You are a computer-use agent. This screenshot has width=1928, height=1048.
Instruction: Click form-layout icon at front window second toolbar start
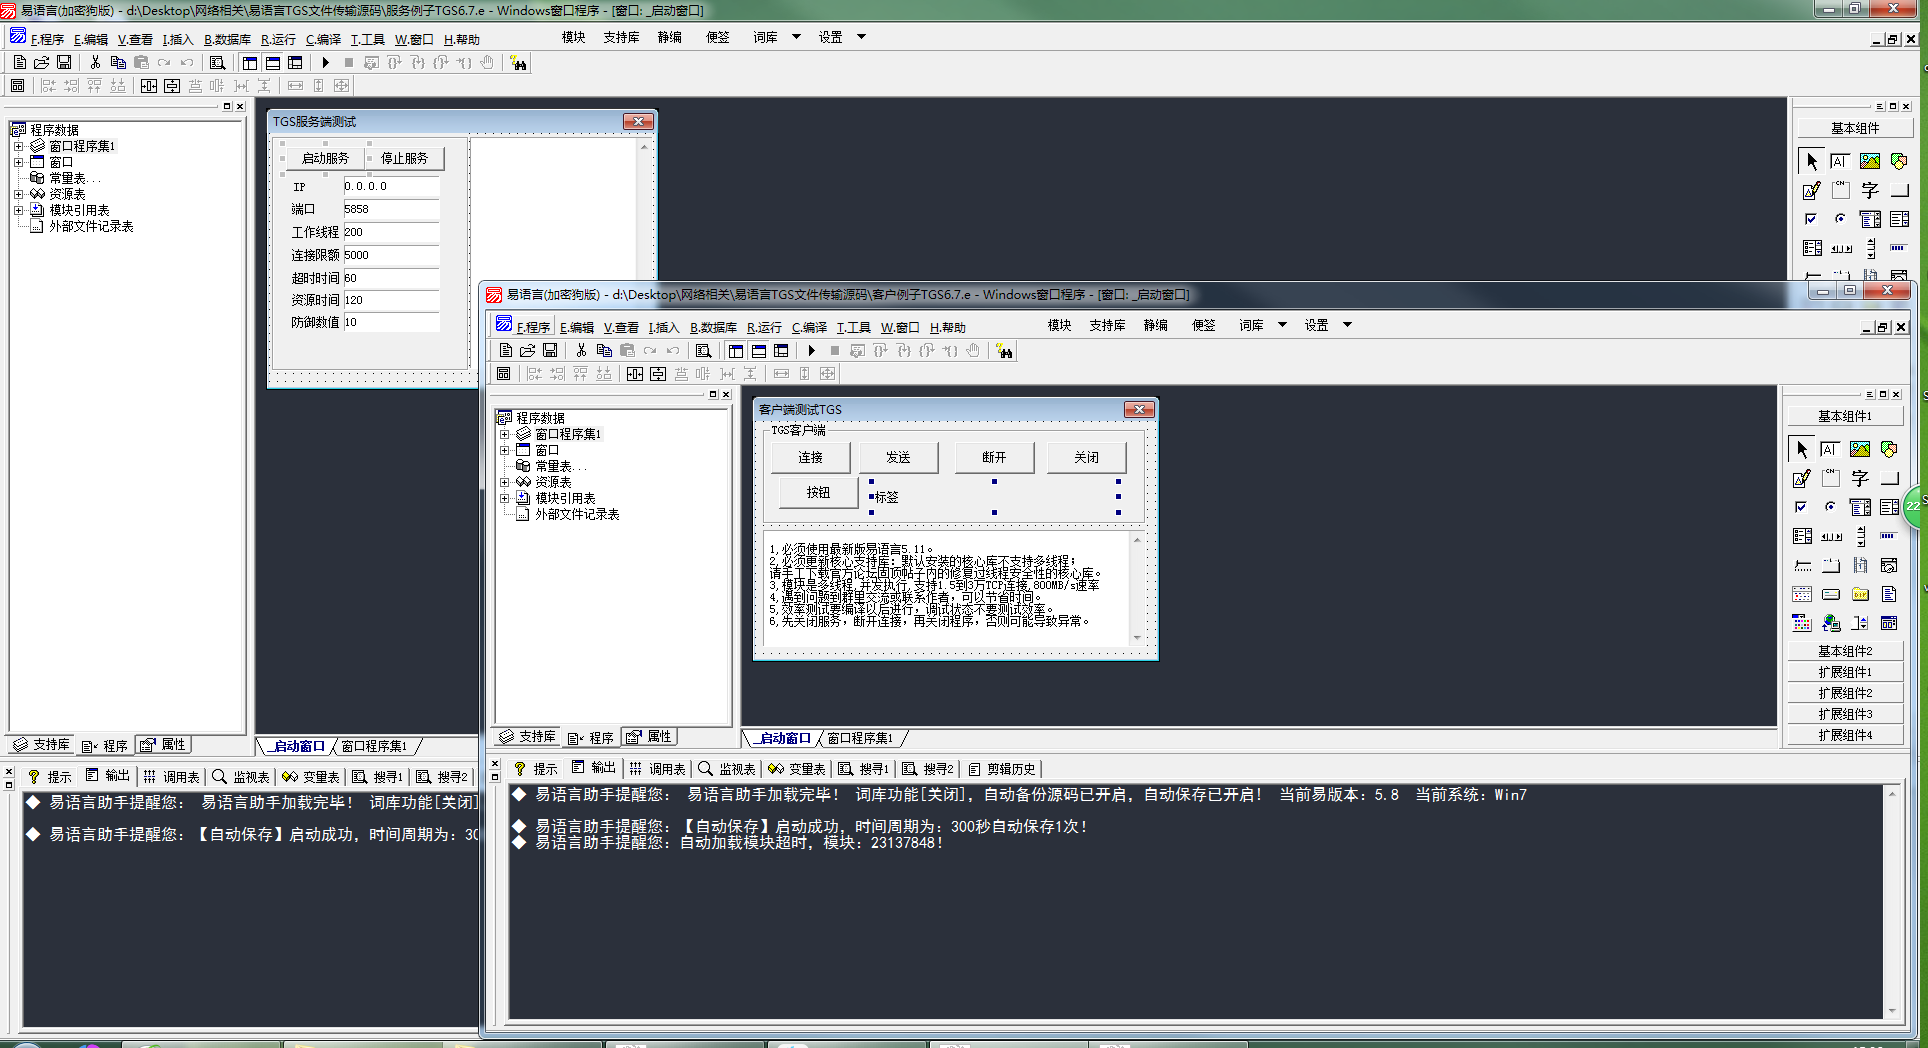504,374
